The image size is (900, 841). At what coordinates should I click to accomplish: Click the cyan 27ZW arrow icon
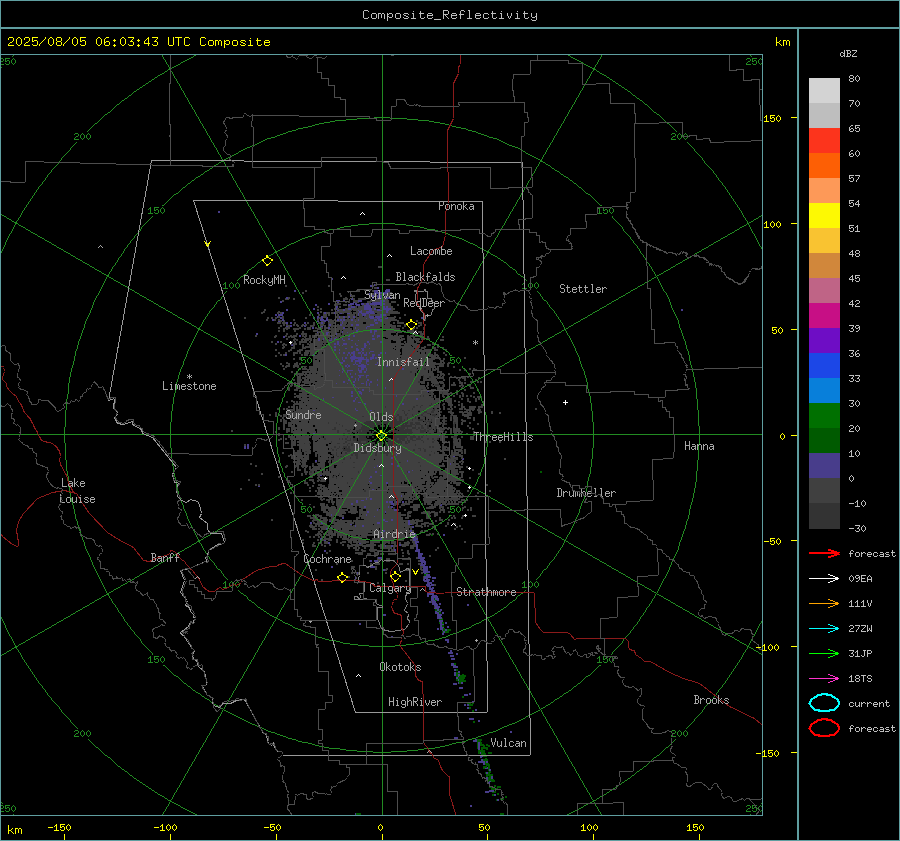click(824, 629)
